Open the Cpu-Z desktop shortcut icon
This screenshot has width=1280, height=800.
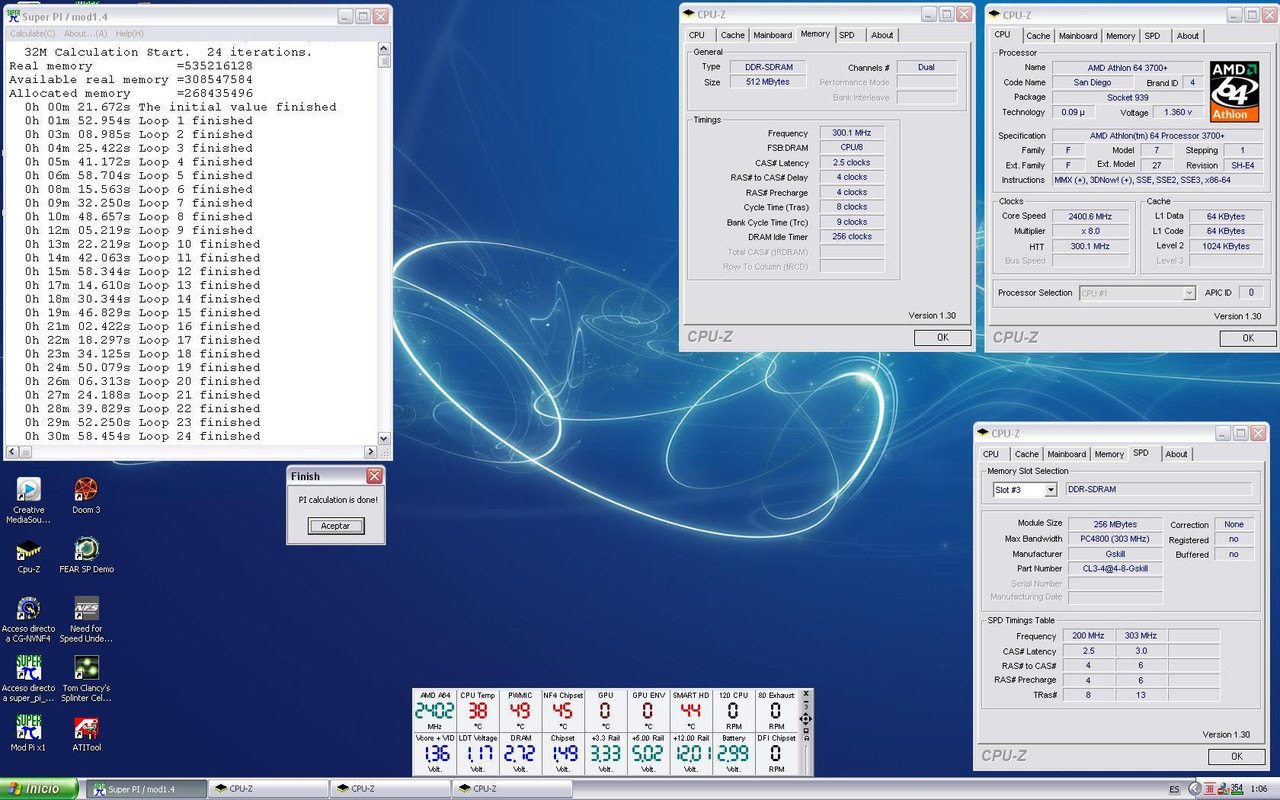click(29, 550)
